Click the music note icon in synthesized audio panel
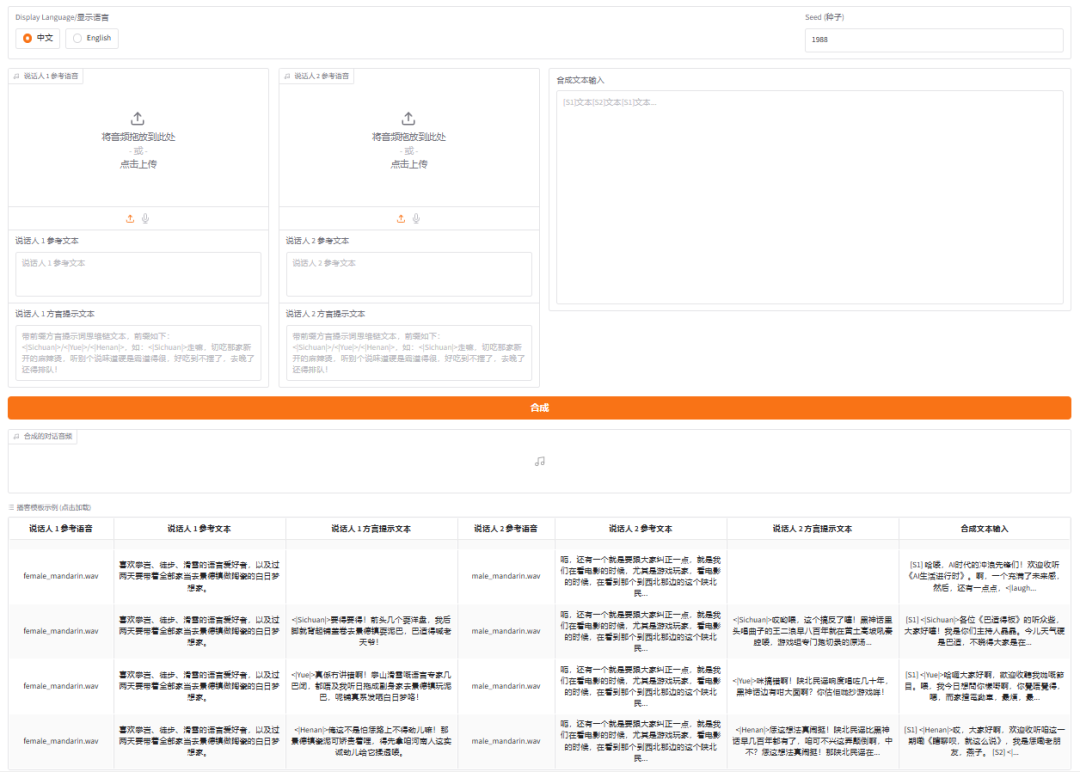Image resolution: width=1080 pixels, height=772 pixels. (539, 461)
